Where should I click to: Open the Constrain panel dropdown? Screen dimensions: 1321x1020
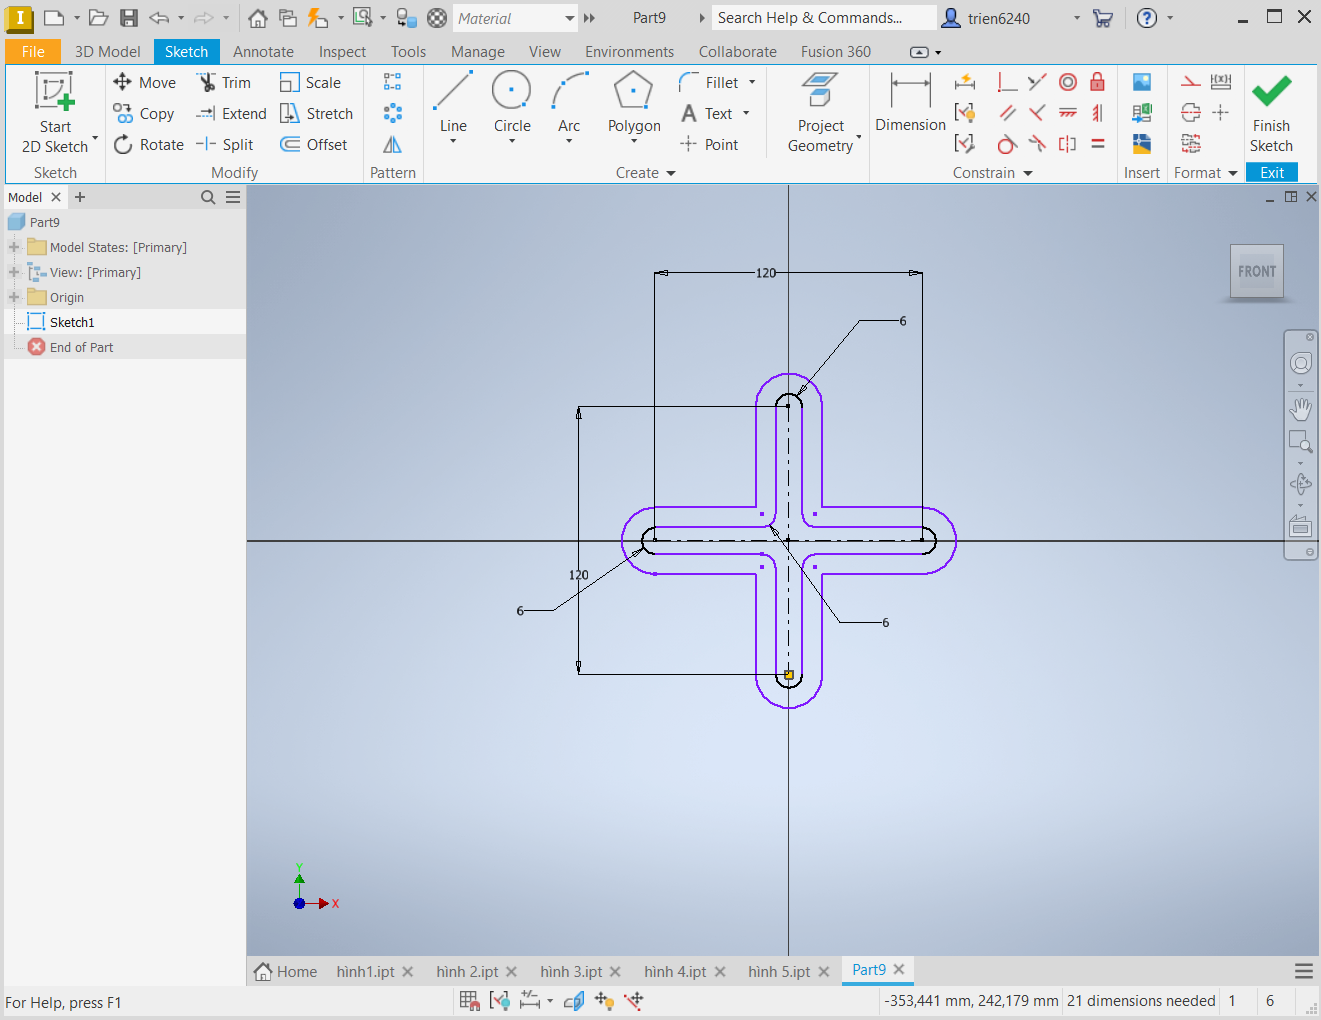(x=1027, y=173)
